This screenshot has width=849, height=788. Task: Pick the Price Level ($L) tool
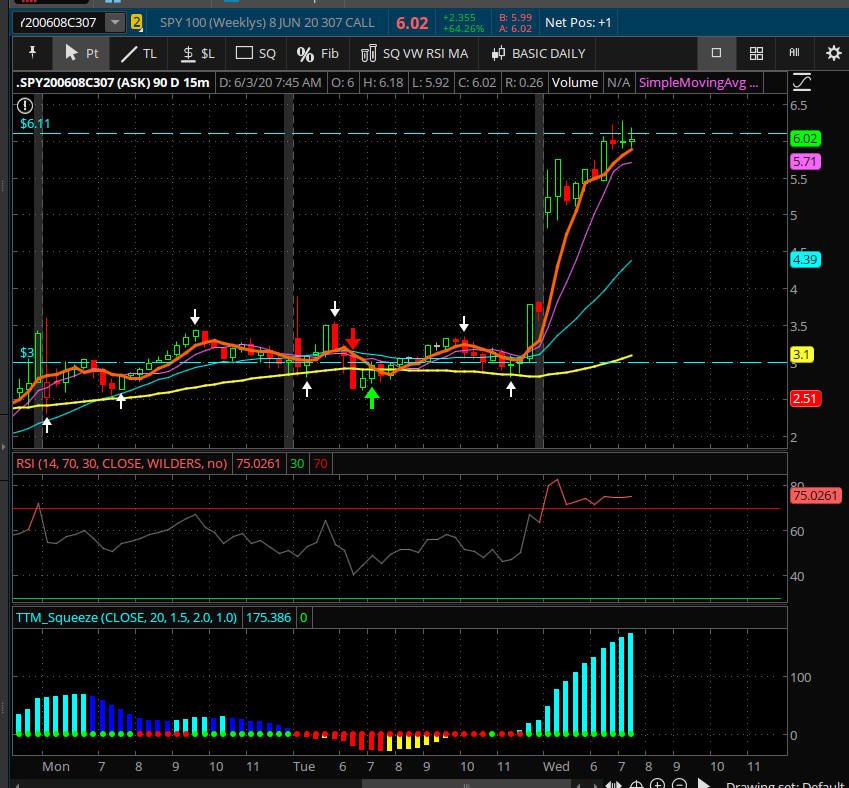(197, 53)
